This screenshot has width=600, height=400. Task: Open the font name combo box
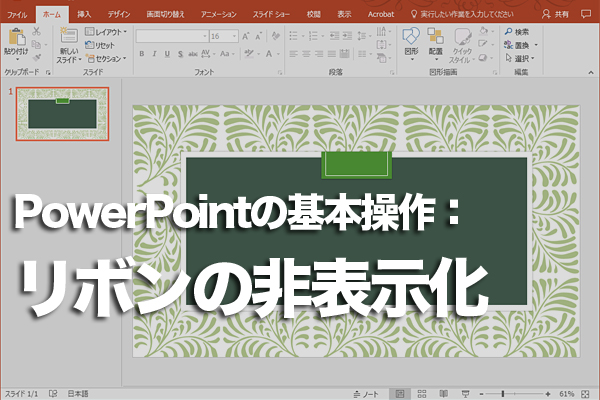click(x=172, y=36)
